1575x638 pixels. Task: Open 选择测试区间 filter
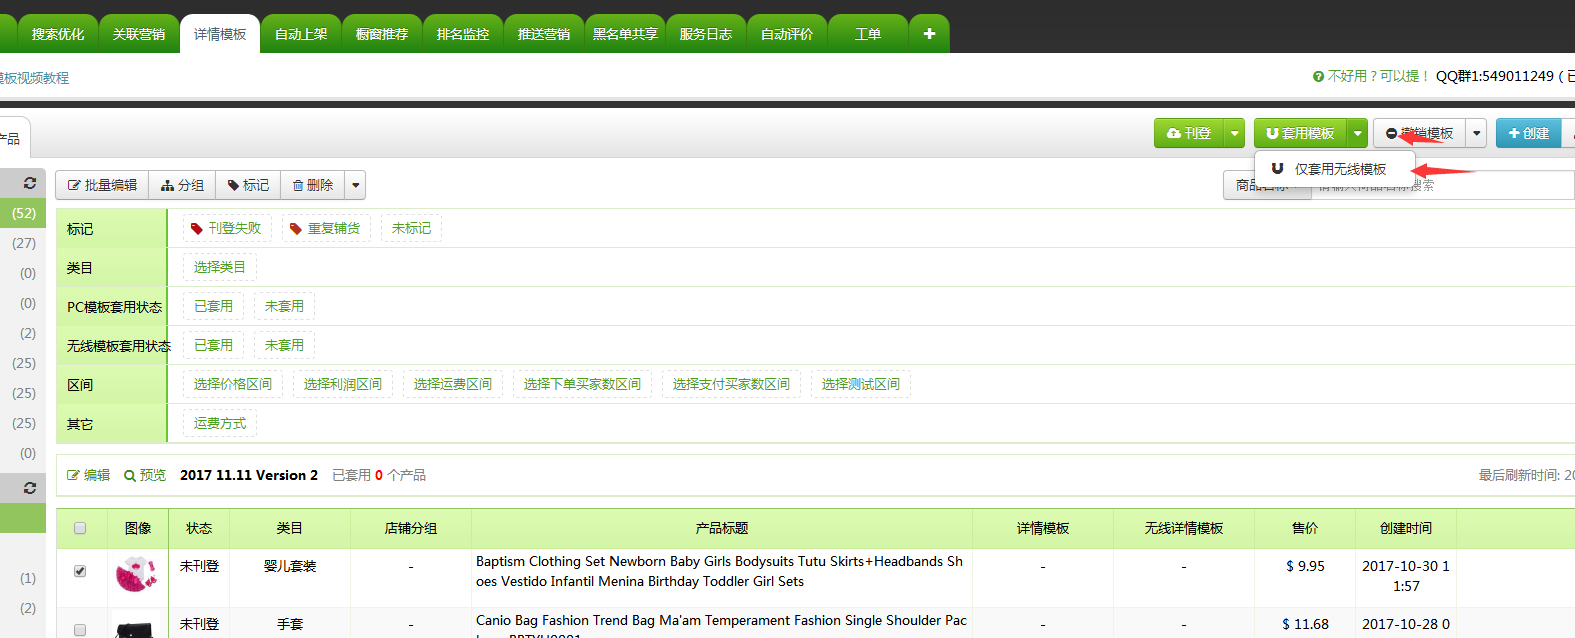[861, 384]
